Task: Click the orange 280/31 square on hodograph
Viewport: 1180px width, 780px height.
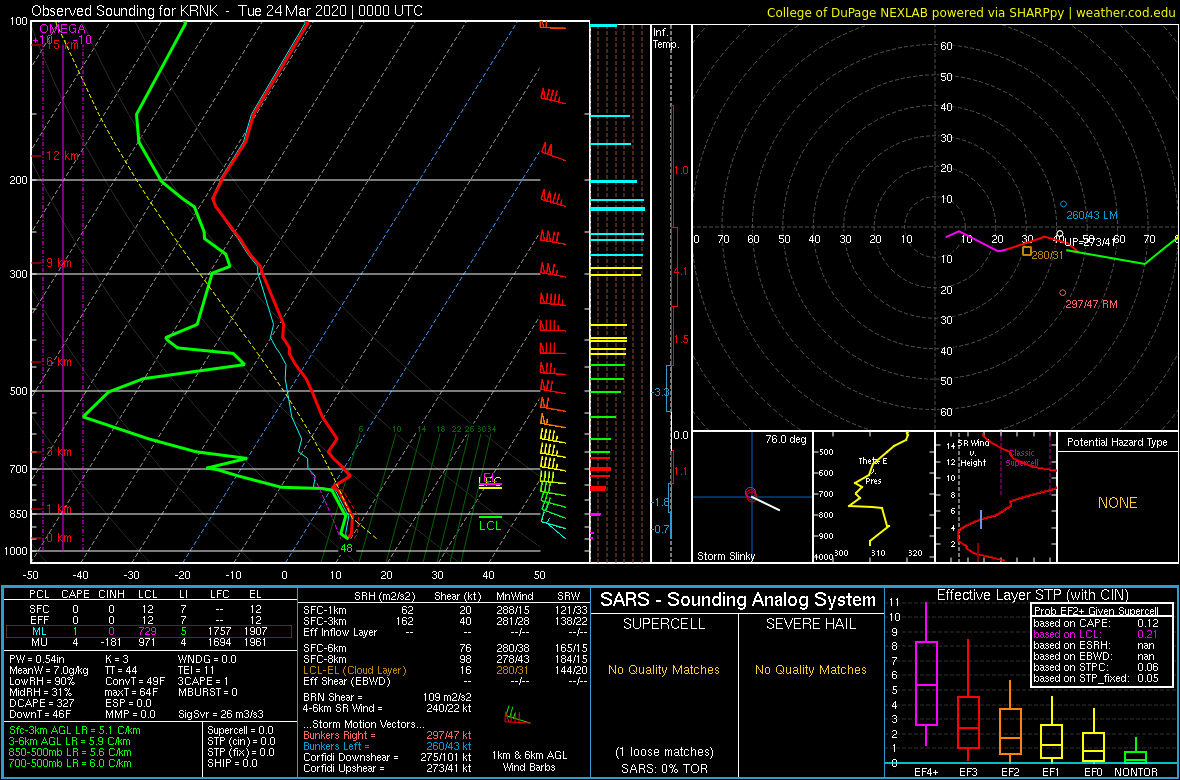Action: coord(1026,251)
